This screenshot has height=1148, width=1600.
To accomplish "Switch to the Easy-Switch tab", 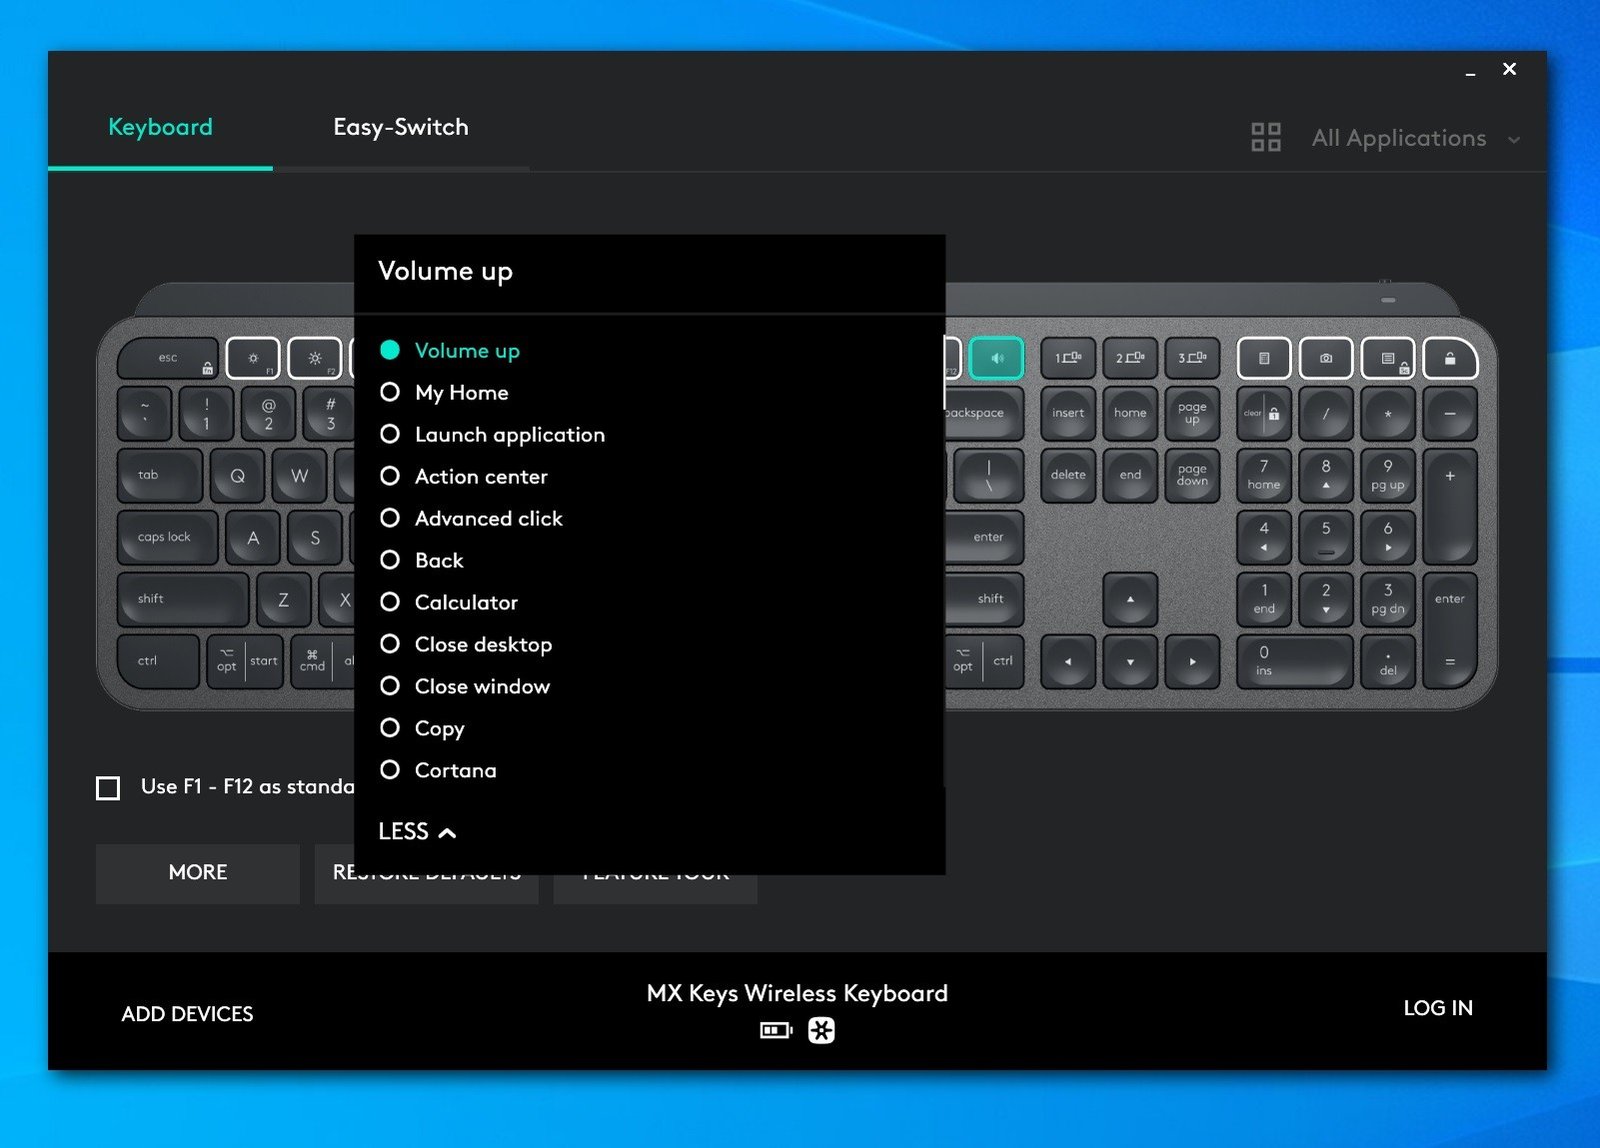I will coord(401,127).
